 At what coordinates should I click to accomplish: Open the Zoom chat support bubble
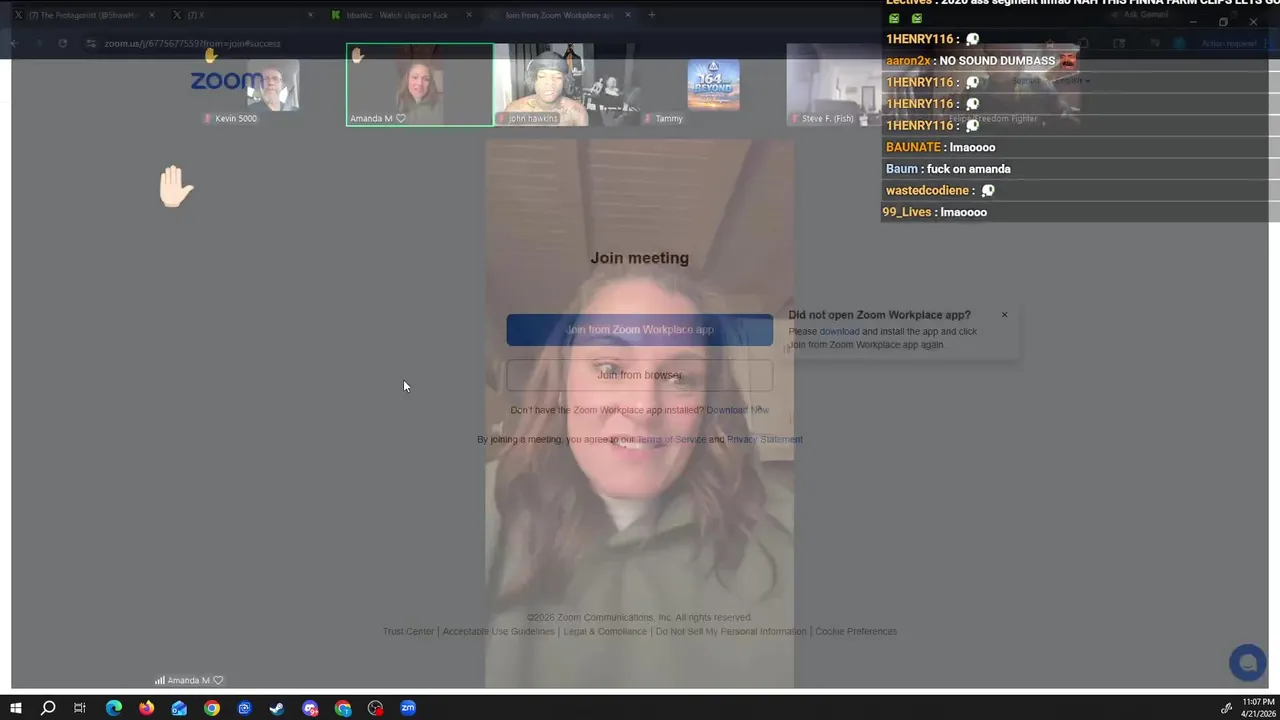(1247, 663)
